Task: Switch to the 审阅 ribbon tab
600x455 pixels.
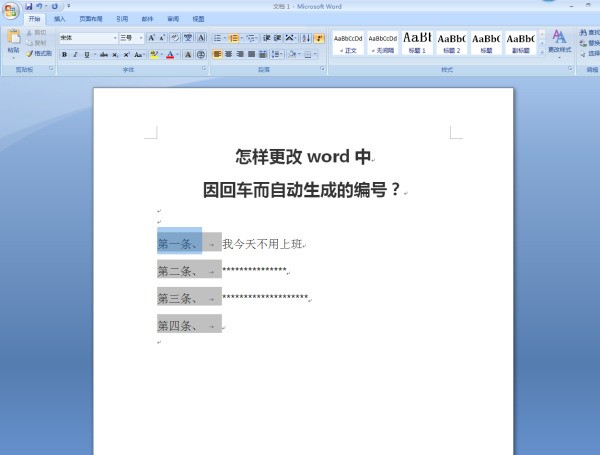Action: 173,19
